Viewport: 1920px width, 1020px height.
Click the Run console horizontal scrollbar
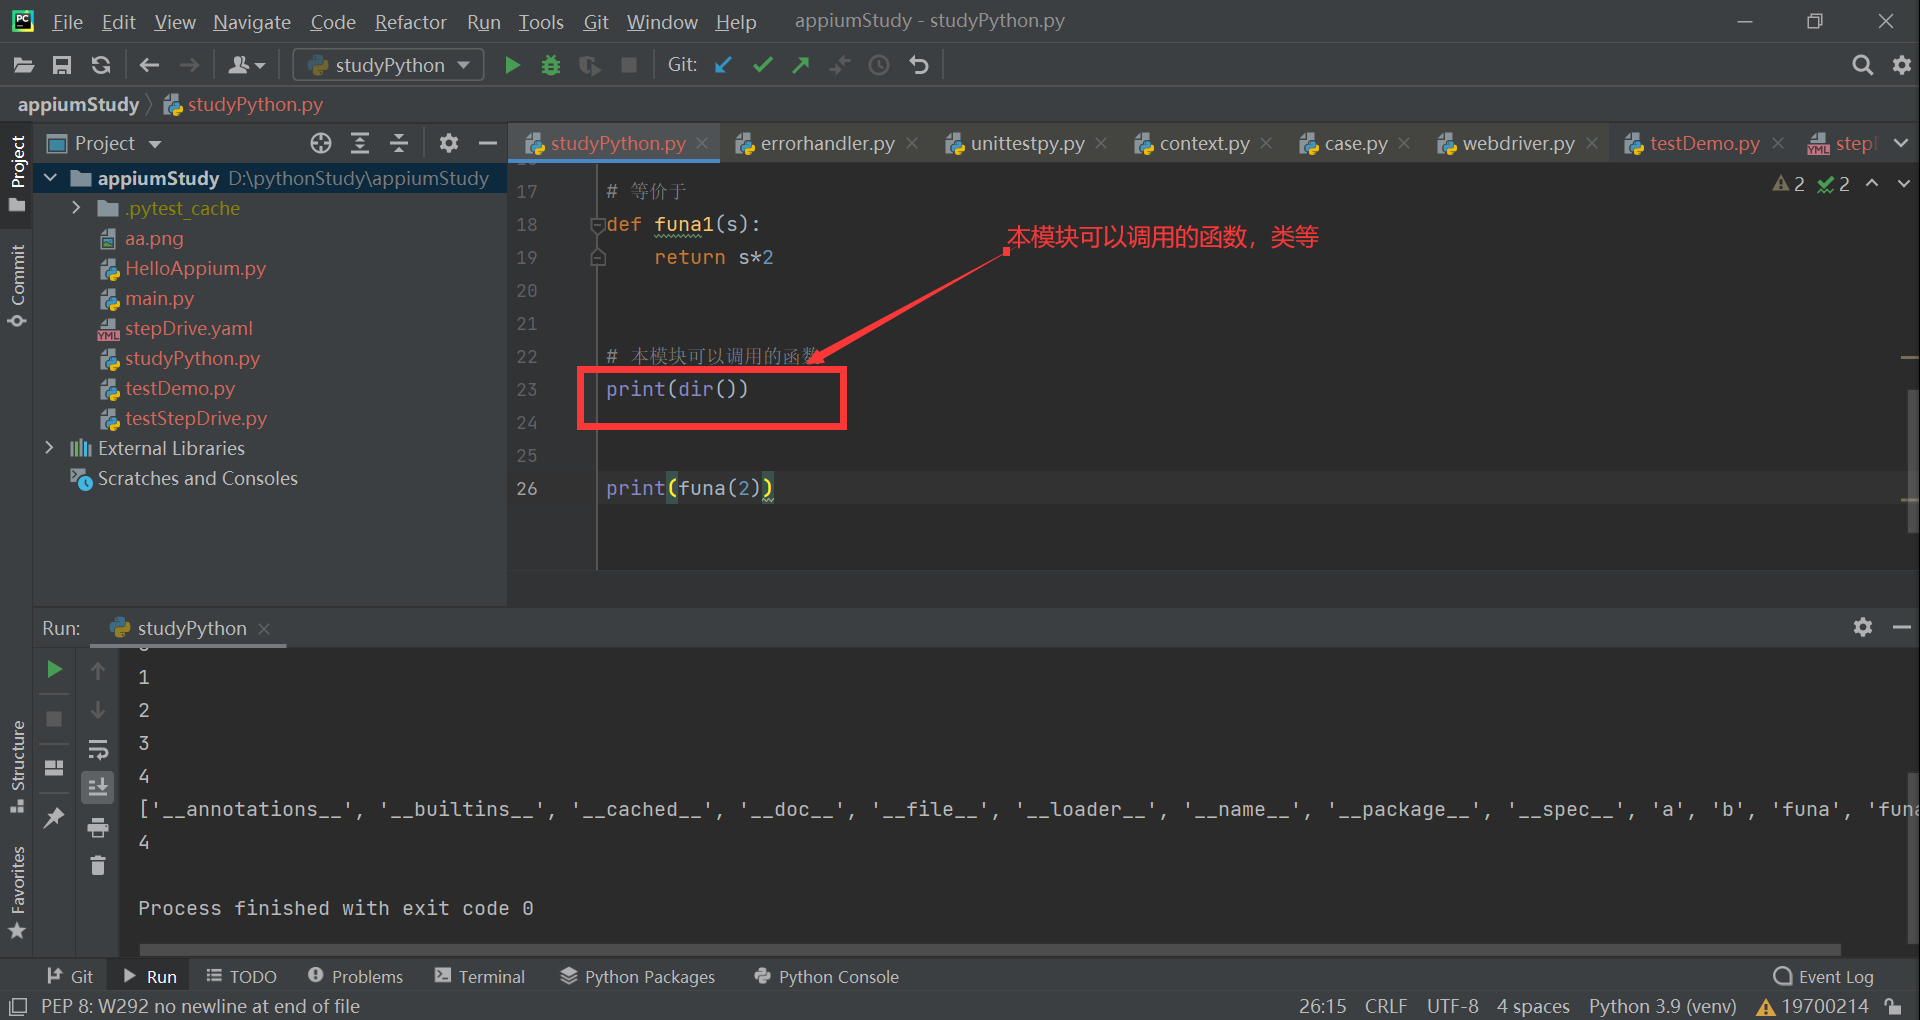tap(990, 948)
